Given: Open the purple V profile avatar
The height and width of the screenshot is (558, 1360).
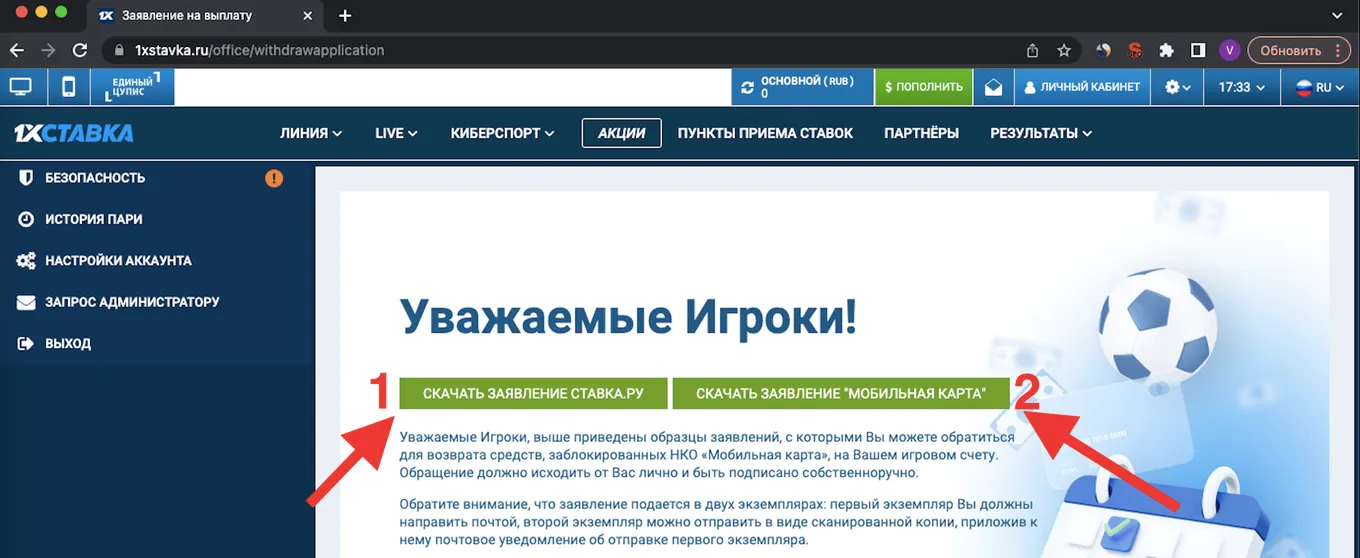Looking at the screenshot, I should [1229, 50].
